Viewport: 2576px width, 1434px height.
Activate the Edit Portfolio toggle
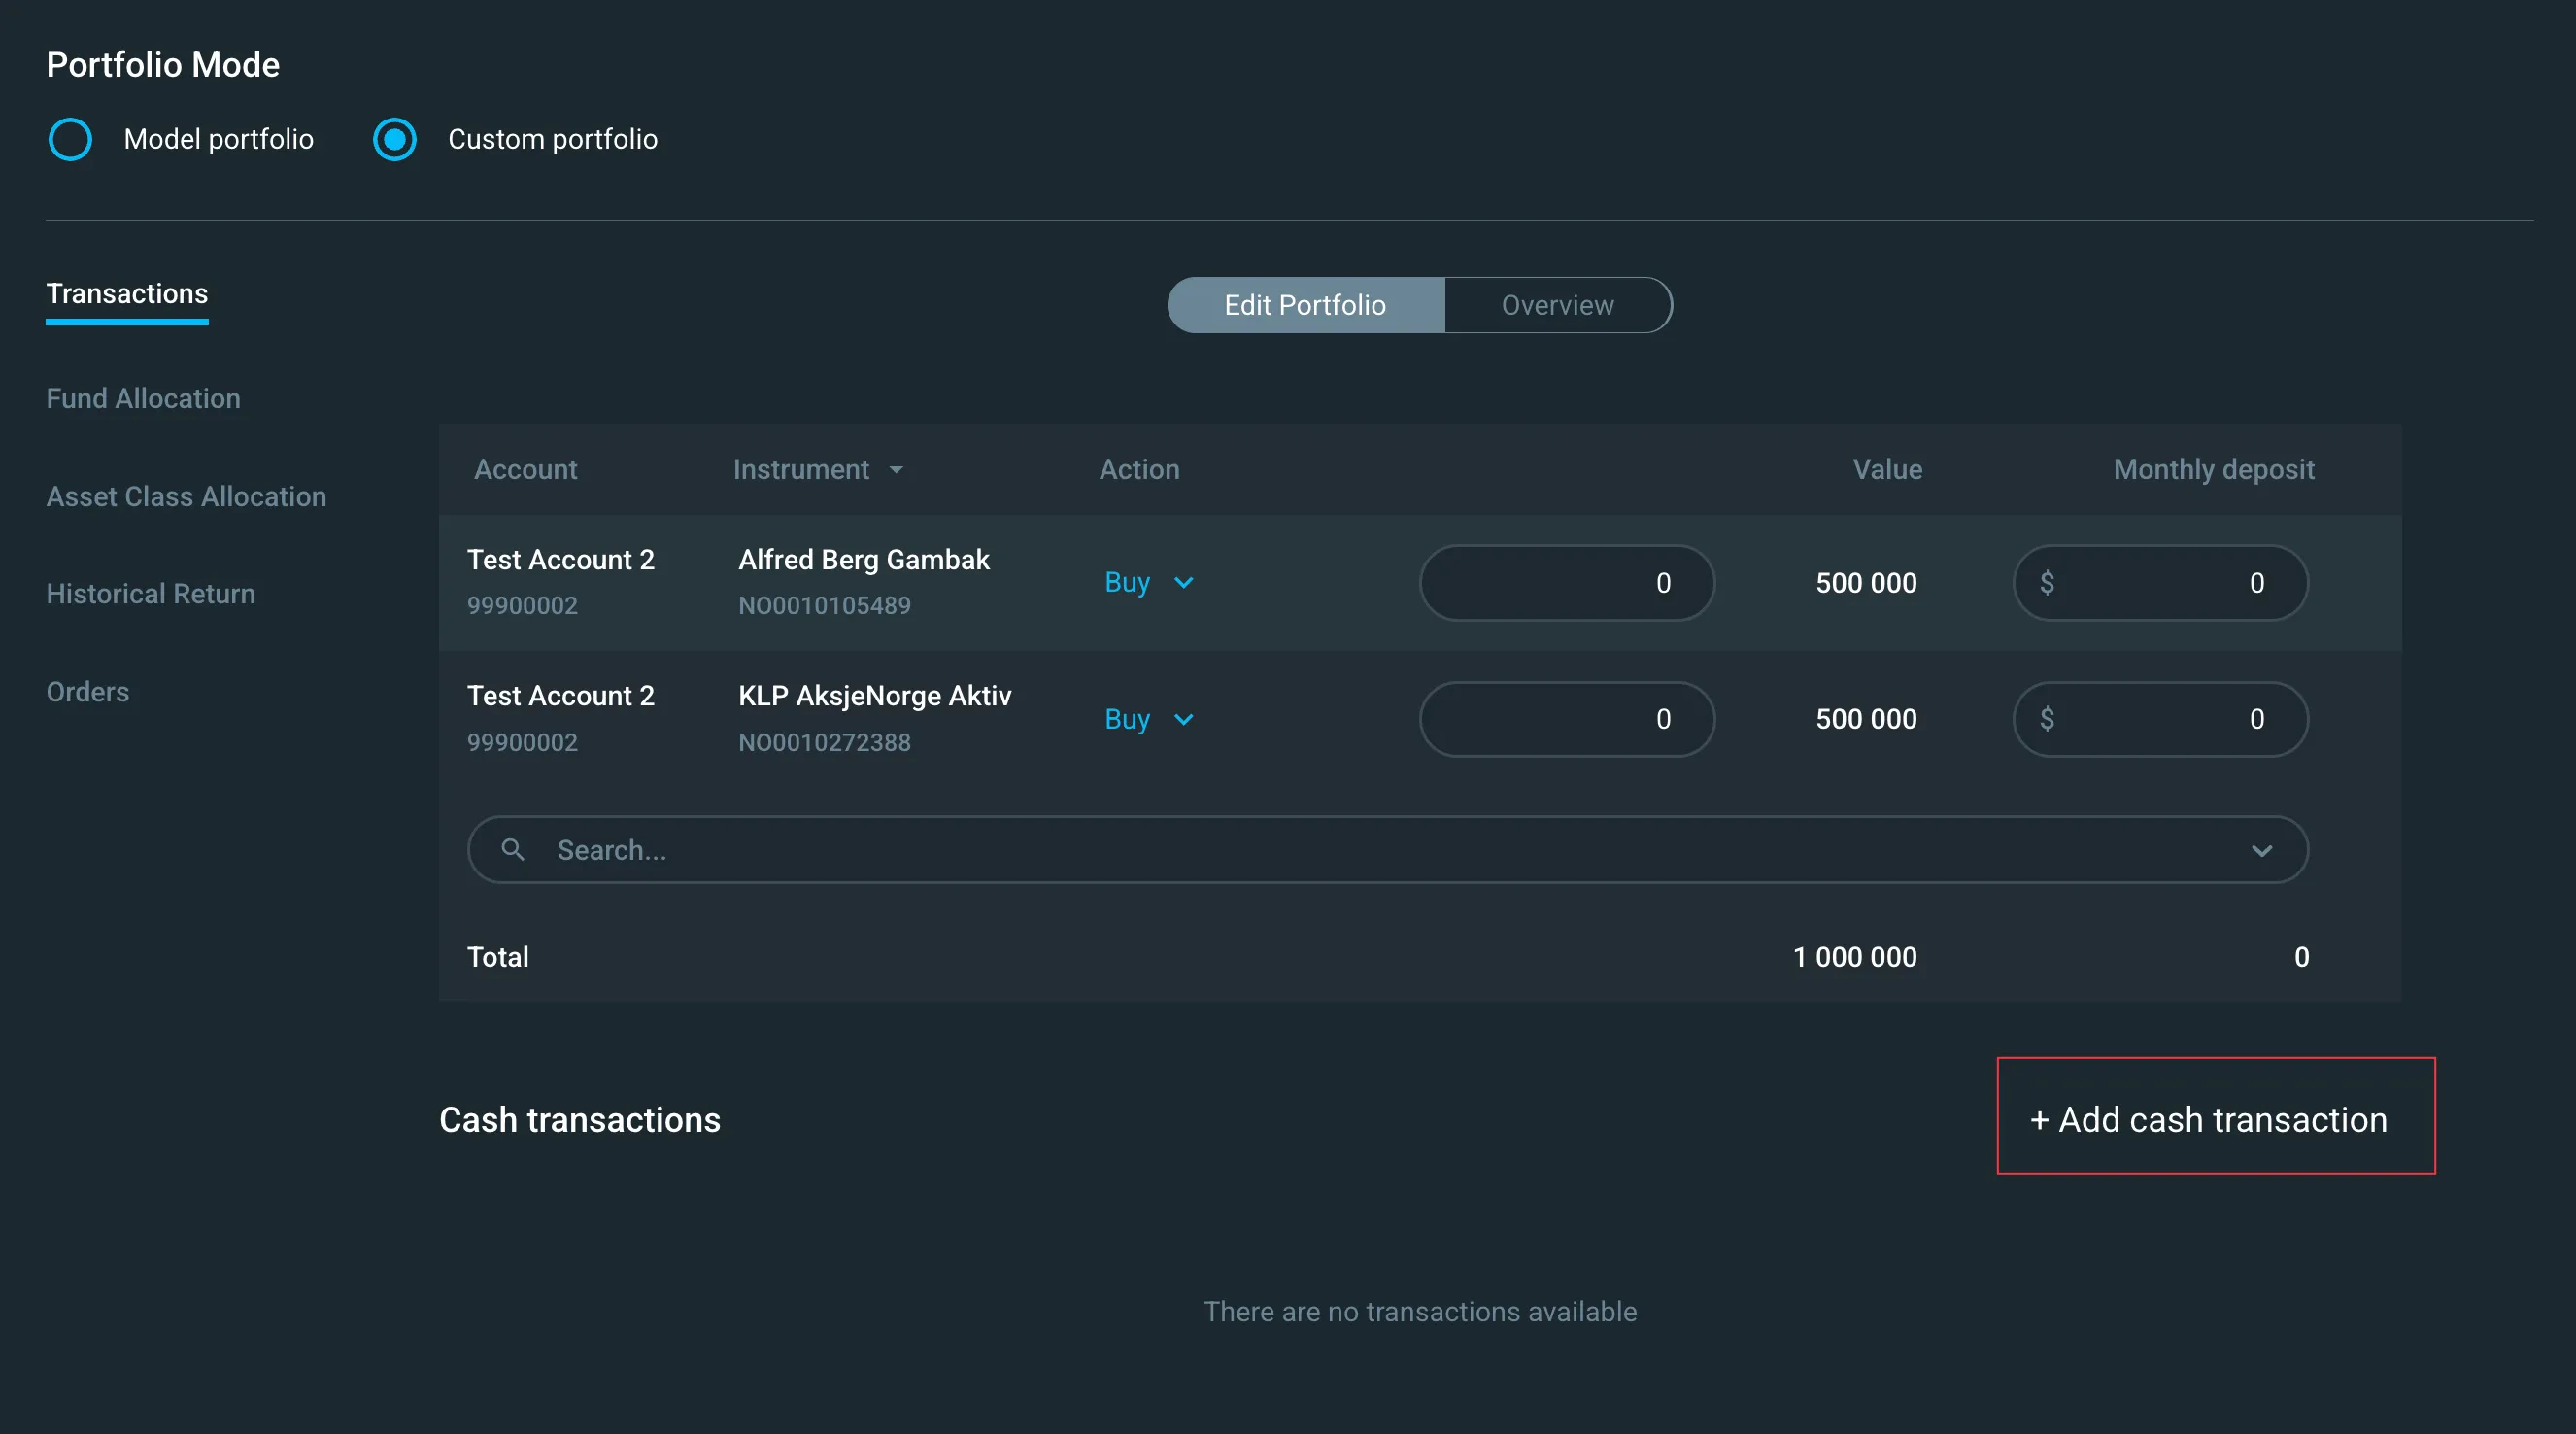click(1306, 305)
